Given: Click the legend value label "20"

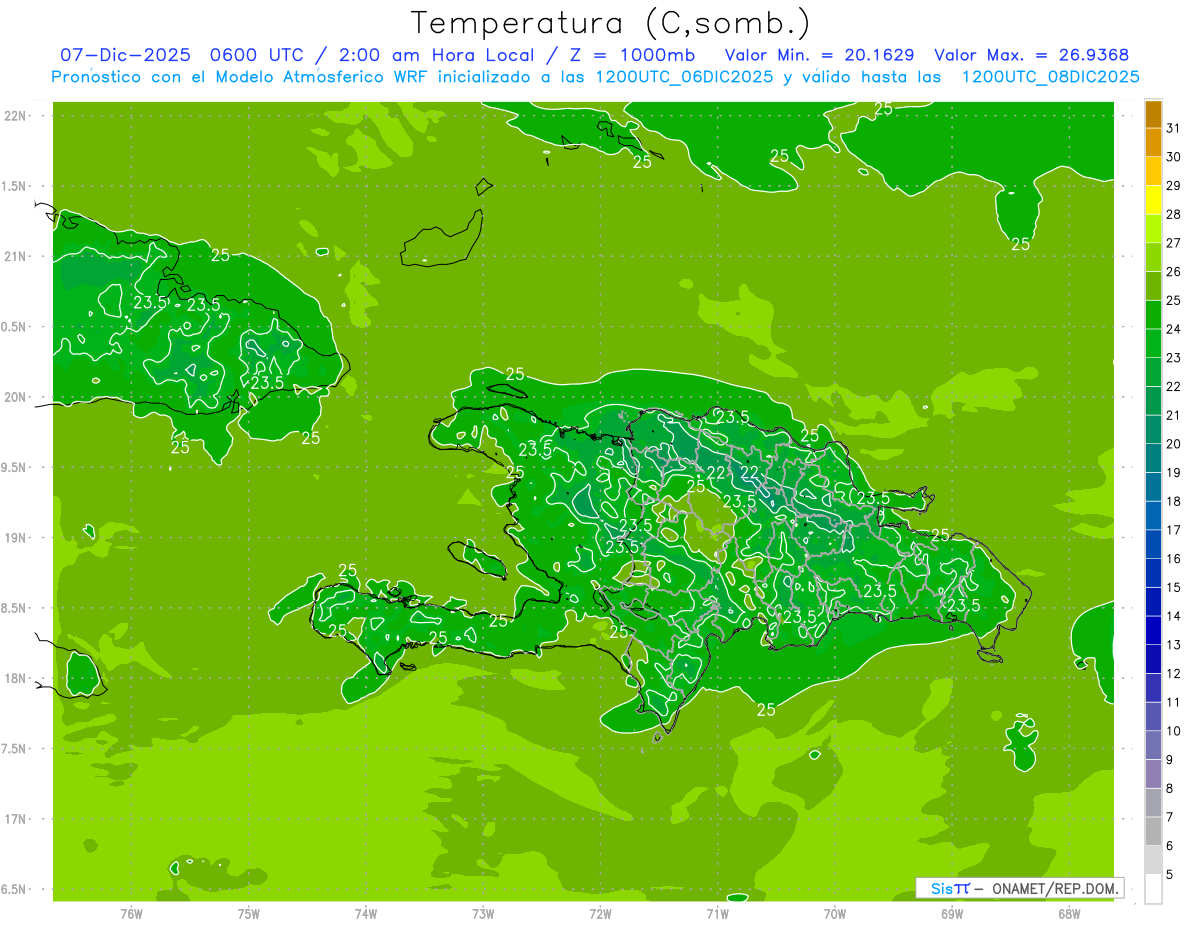Looking at the screenshot, I should pos(1174,444).
